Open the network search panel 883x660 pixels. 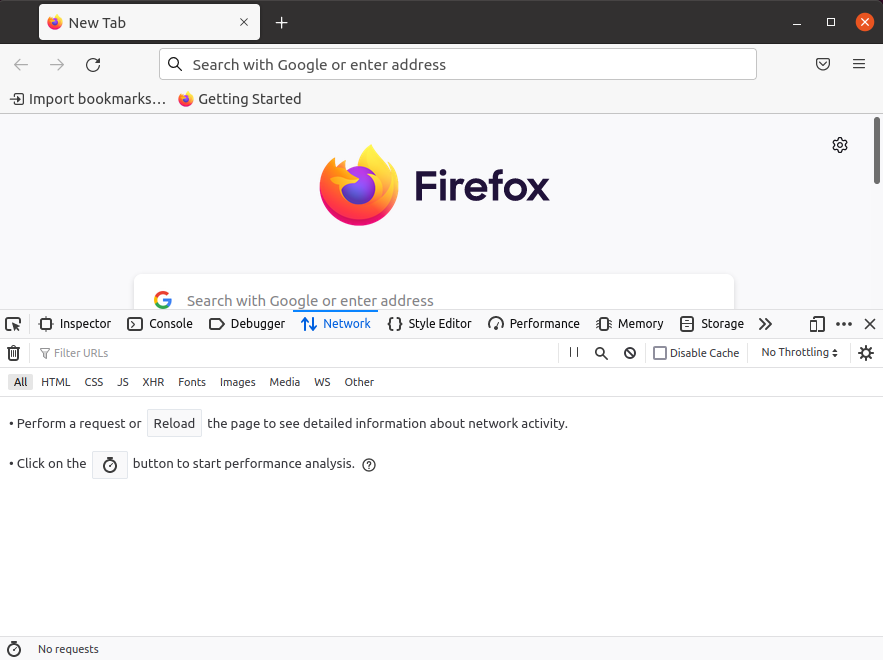[601, 353]
